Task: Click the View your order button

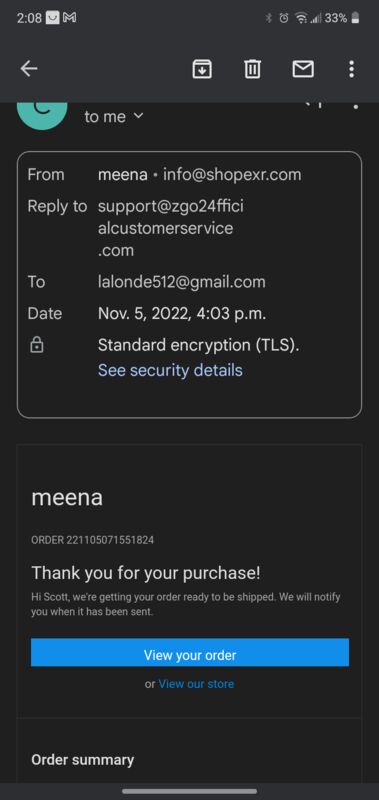Action: click(190, 652)
